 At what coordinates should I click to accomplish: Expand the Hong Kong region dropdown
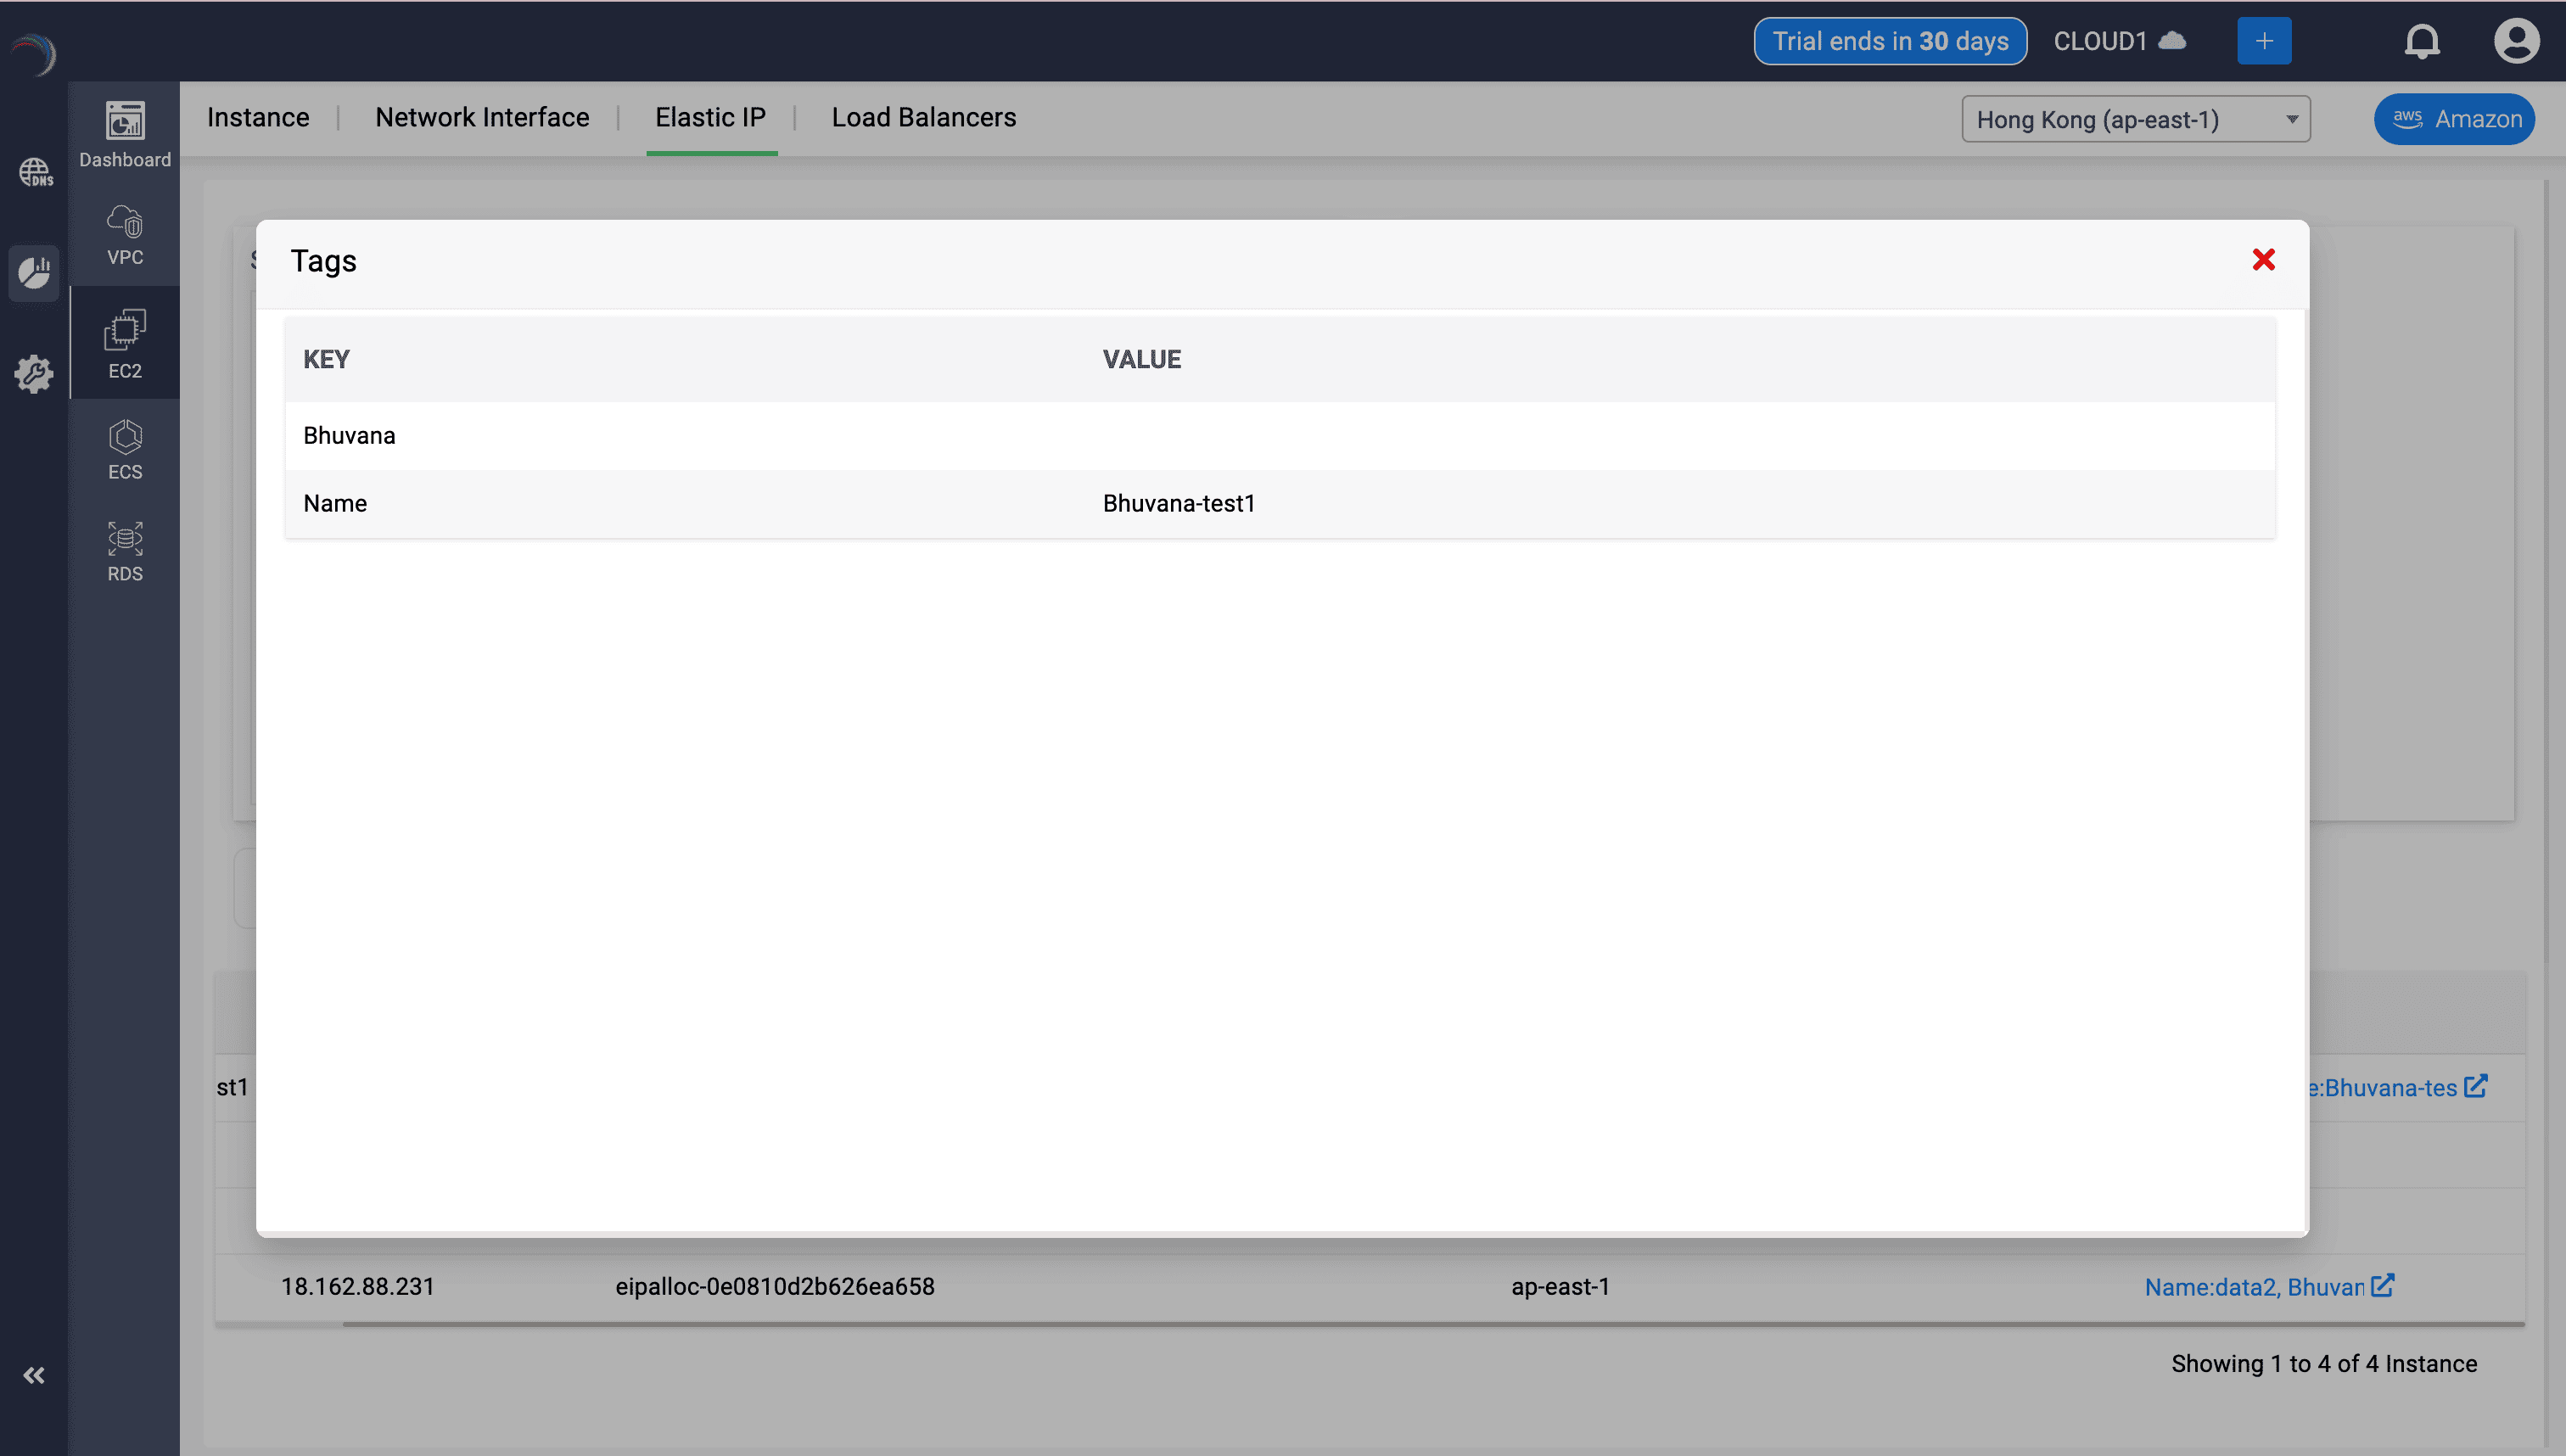pos(2135,119)
